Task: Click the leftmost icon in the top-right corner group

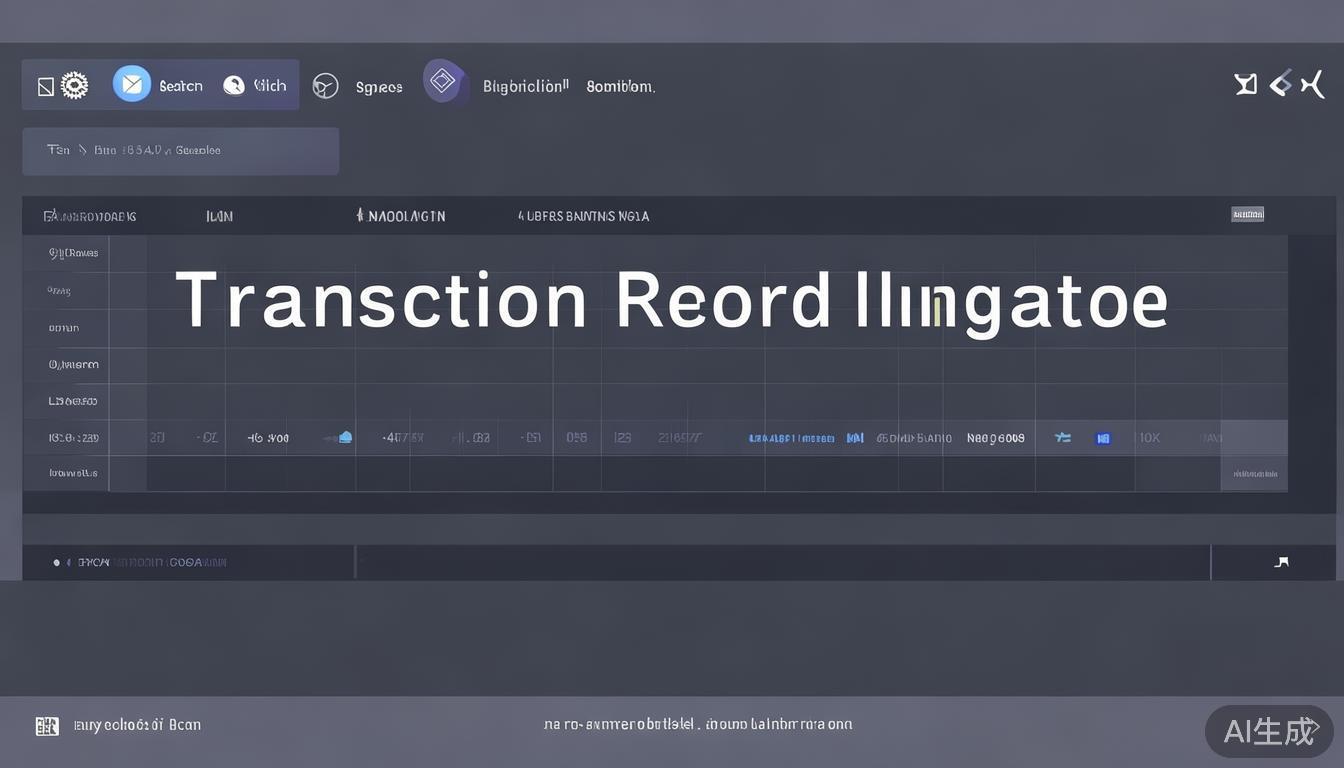Action: (x=1245, y=85)
